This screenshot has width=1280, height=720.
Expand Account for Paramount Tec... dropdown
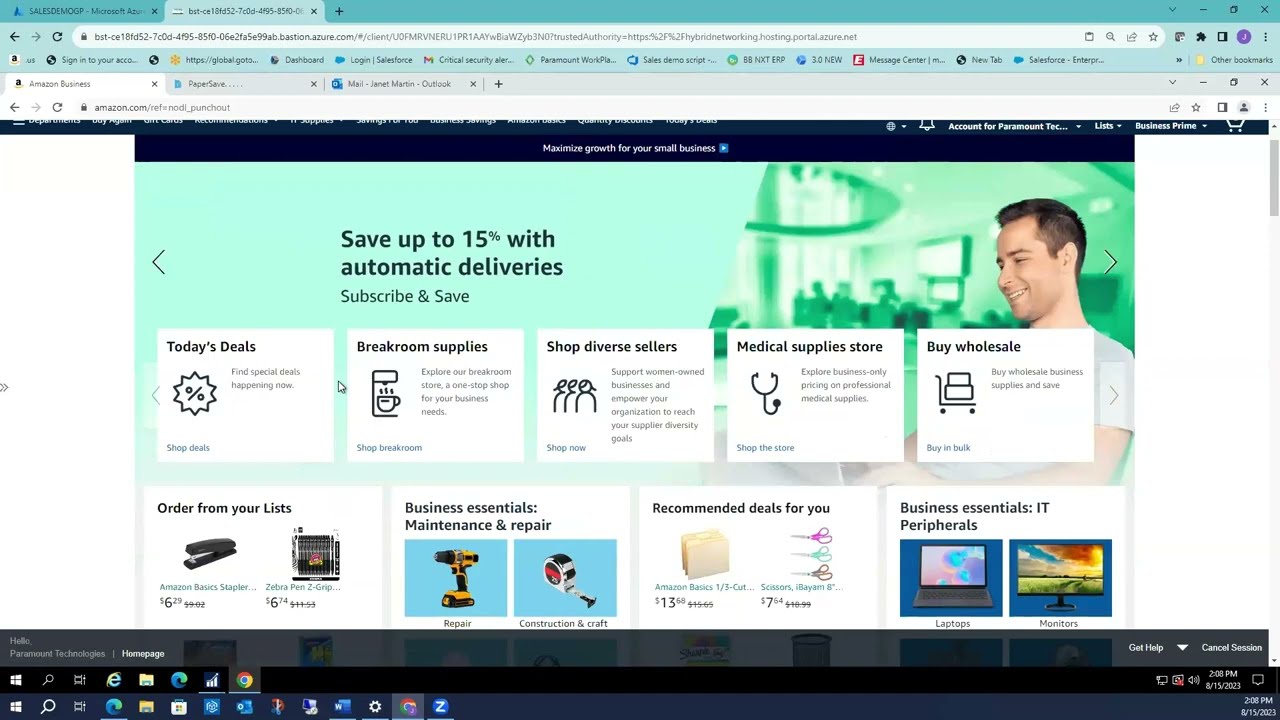1015,126
